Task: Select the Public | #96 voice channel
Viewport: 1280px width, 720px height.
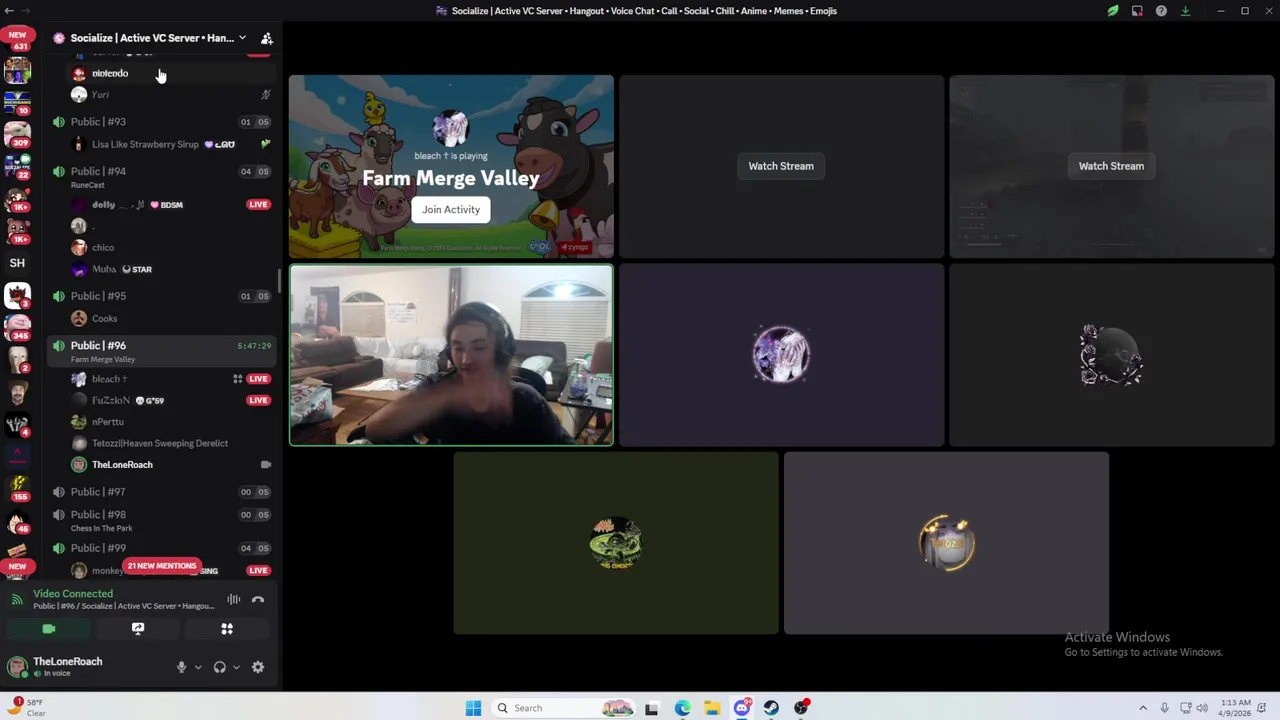Action: (x=161, y=350)
